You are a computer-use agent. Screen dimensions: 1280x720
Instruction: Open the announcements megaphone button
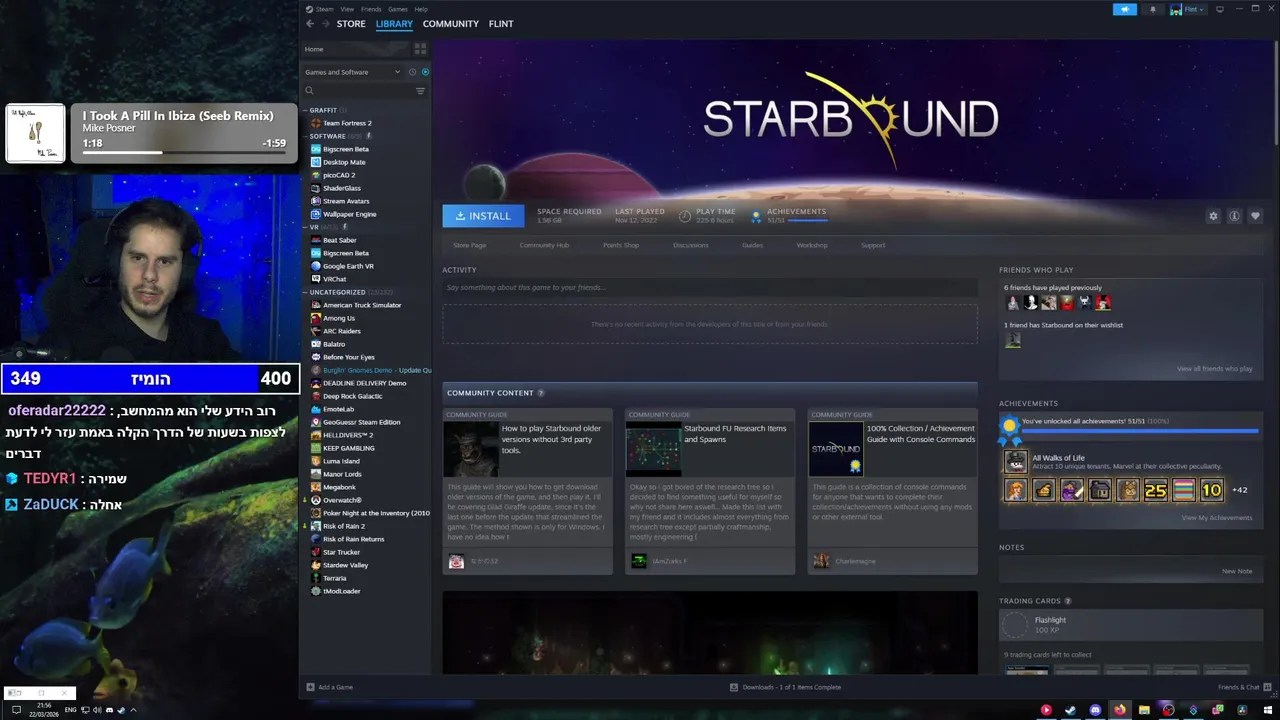[x=1125, y=9]
